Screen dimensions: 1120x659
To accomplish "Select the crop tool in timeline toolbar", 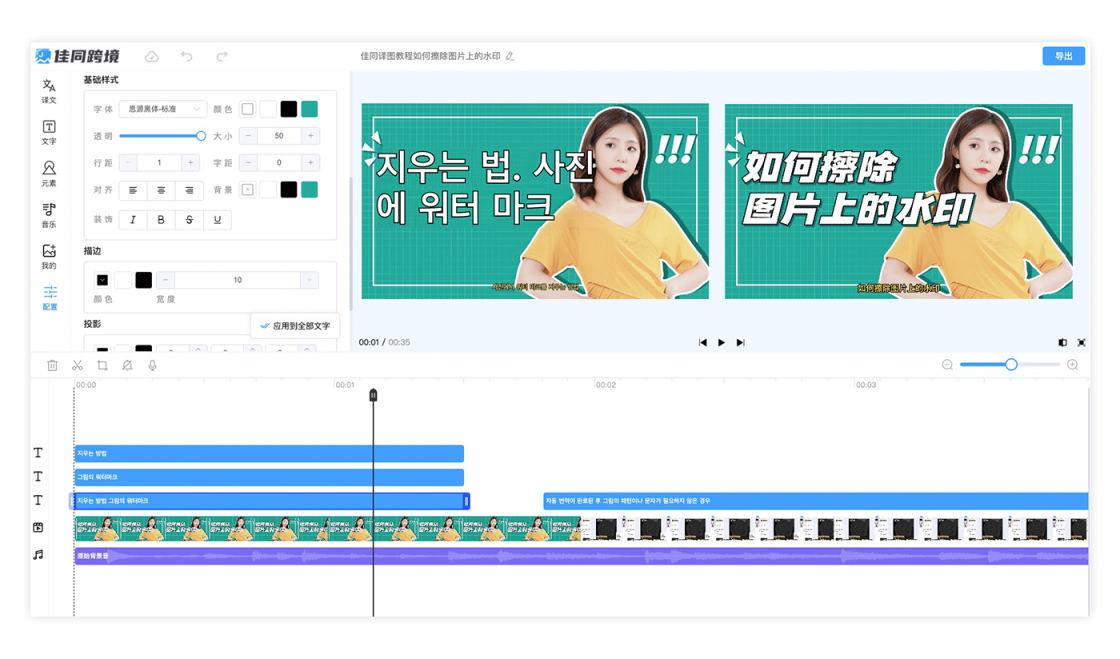I will pos(102,366).
